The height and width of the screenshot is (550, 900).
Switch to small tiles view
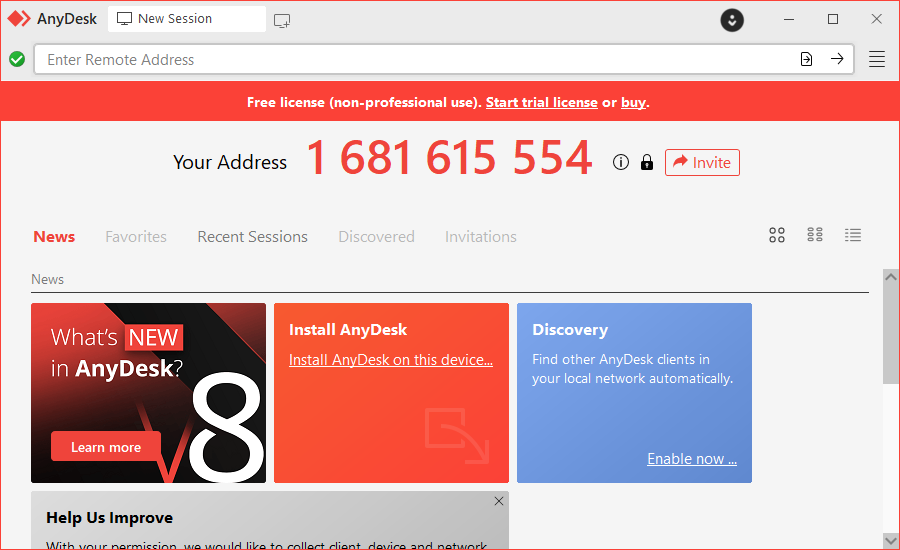point(815,235)
